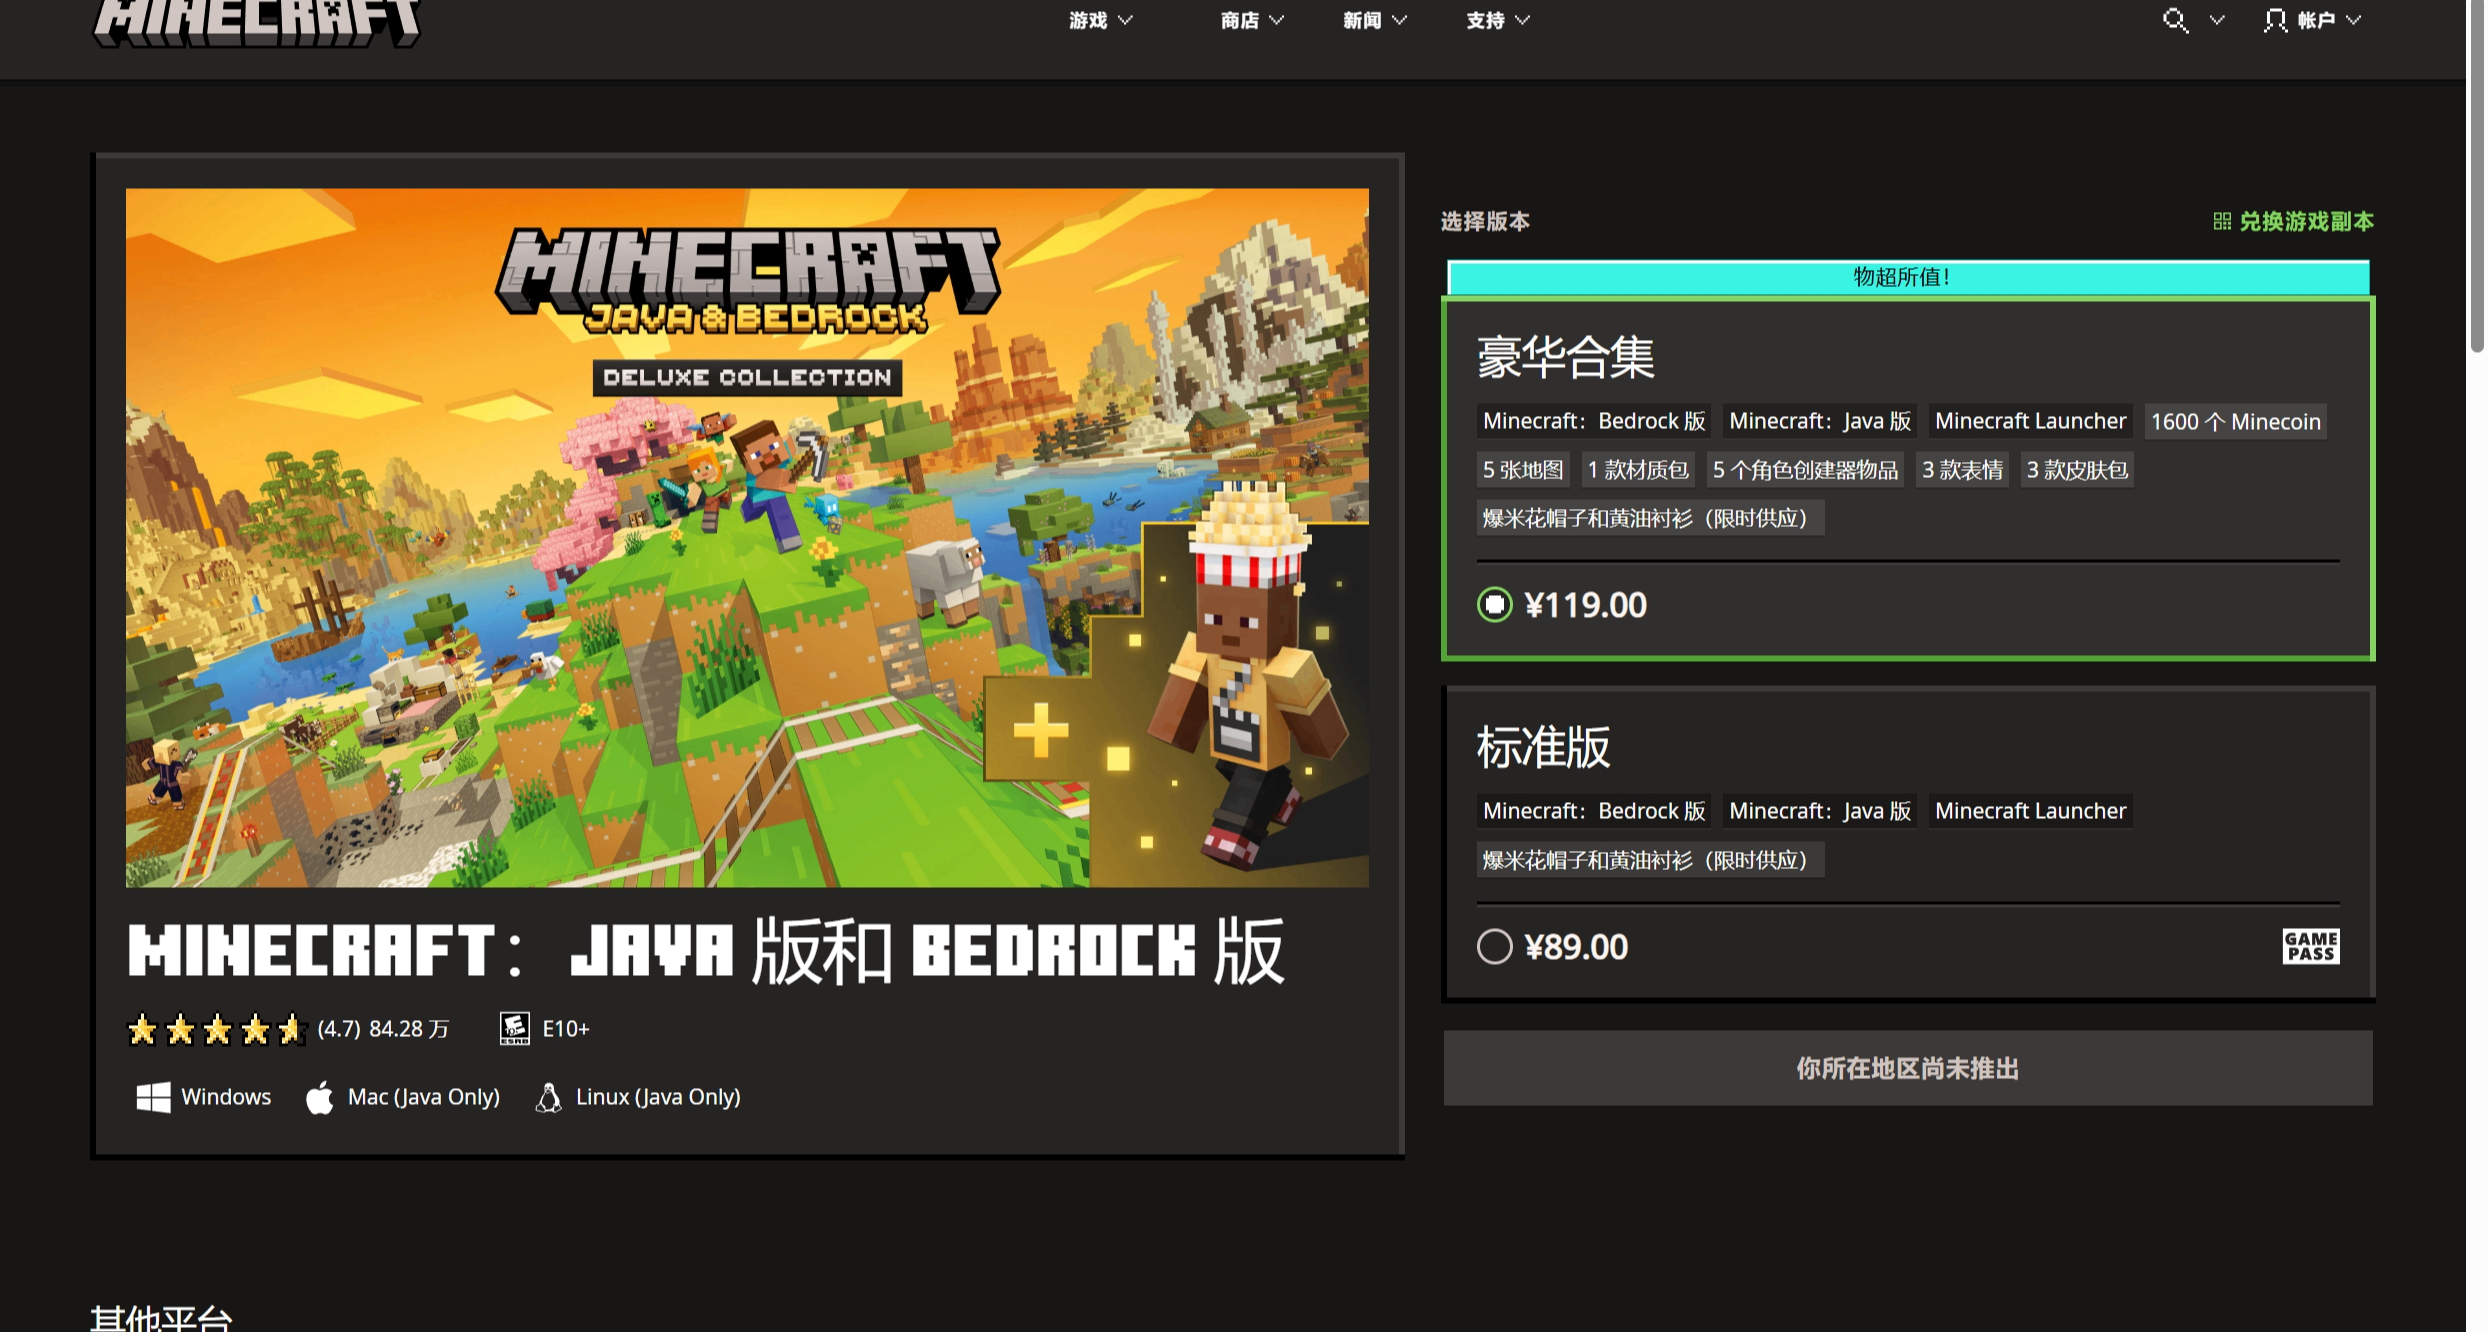
Task: Click the 兑换游戏副本 redeem link
Action: tap(2306, 221)
